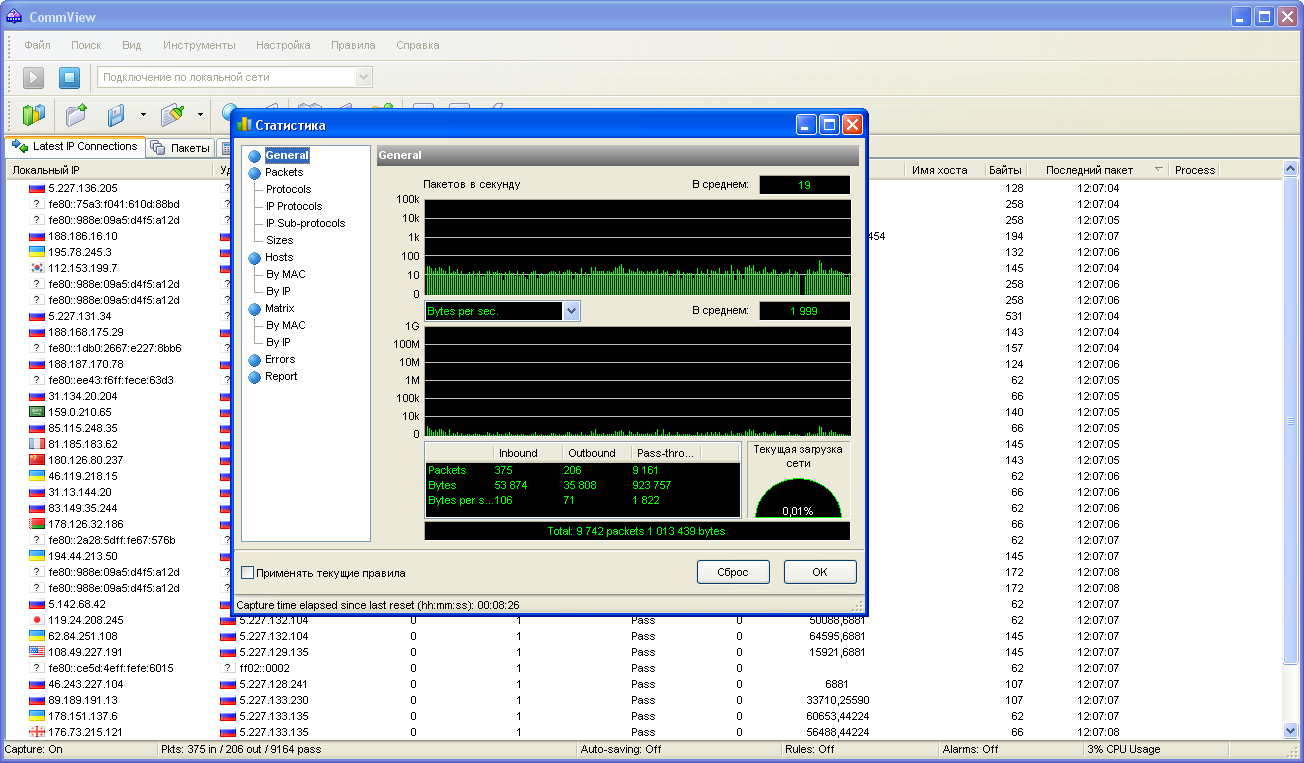Open the 'Правила' menu
The image size is (1304, 763).
click(353, 45)
